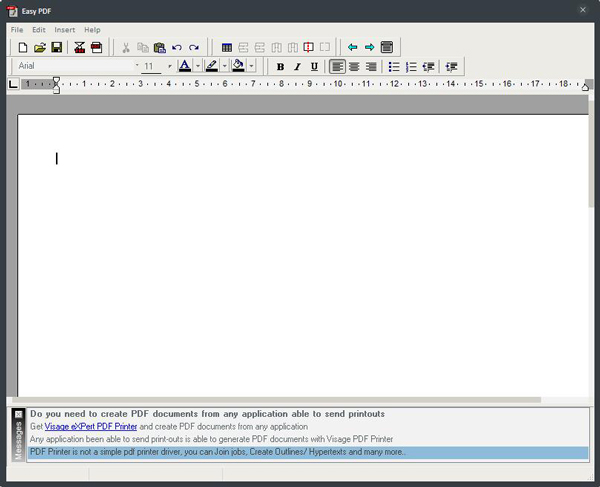Click the last indent icon in the formatting toolbar
The height and width of the screenshot is (487, 600).
click(x=452, y=67)
